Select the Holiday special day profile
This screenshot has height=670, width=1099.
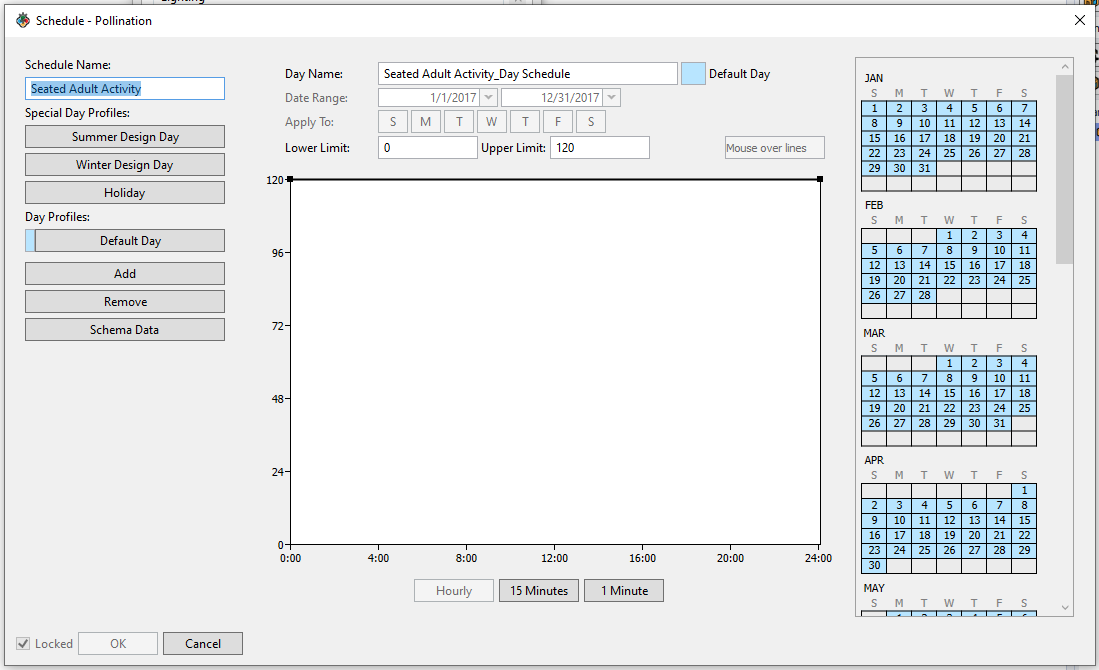point(125,193)
